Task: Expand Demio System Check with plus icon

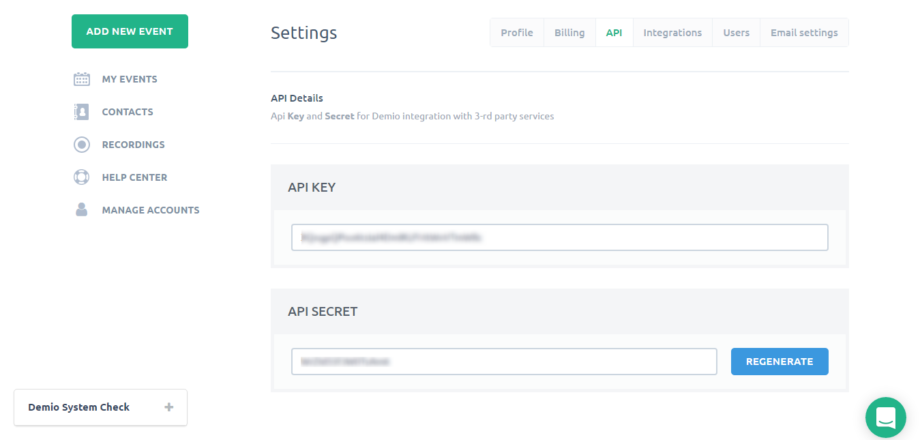Action: [x=169, y=407]
